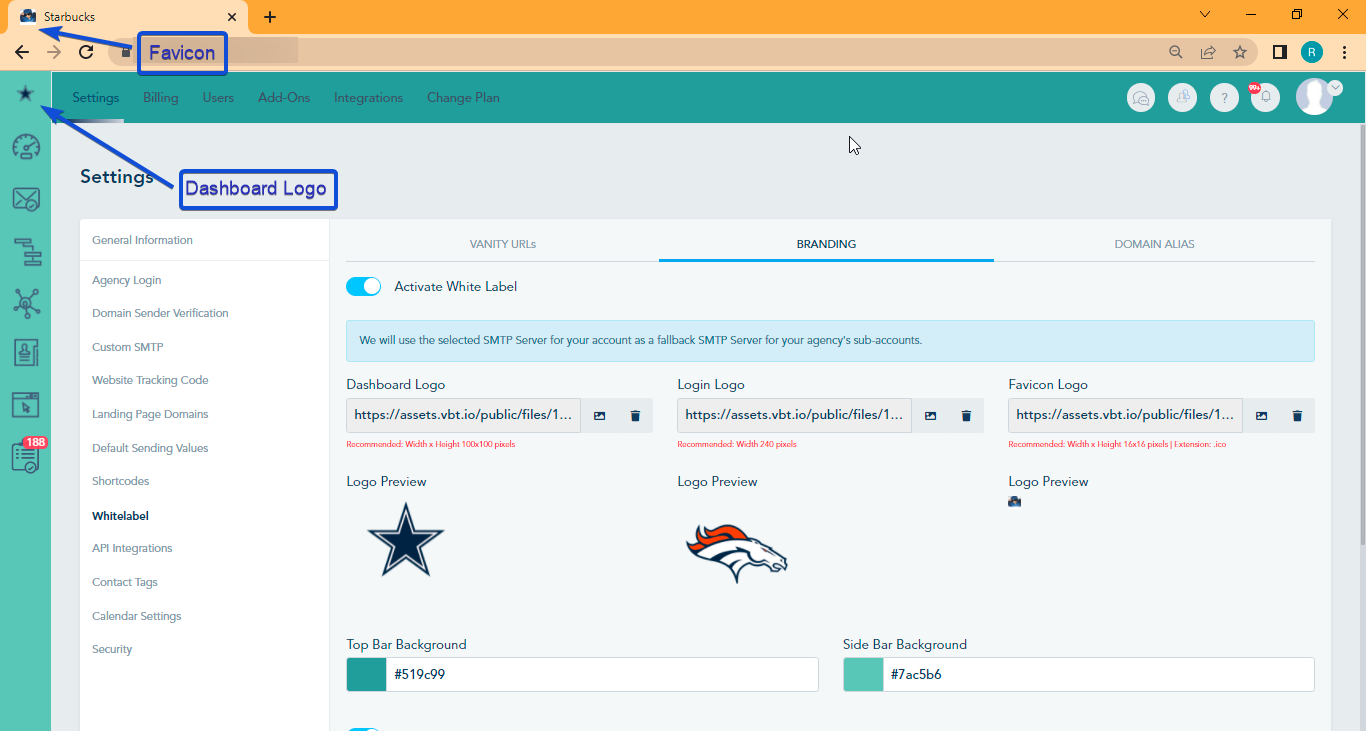Delete the Login Logo image
This screenshot has width=1366, height=731.
[x=966, y=416]
